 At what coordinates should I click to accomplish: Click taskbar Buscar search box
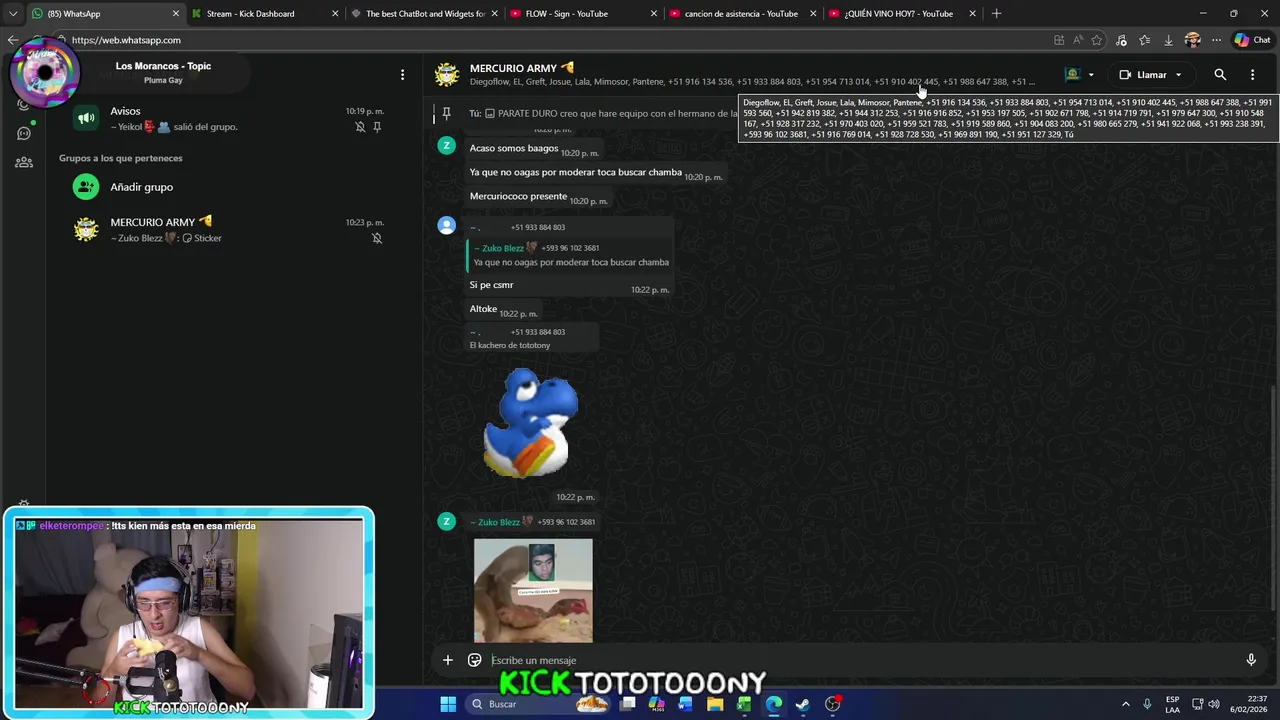pos(538,704)
